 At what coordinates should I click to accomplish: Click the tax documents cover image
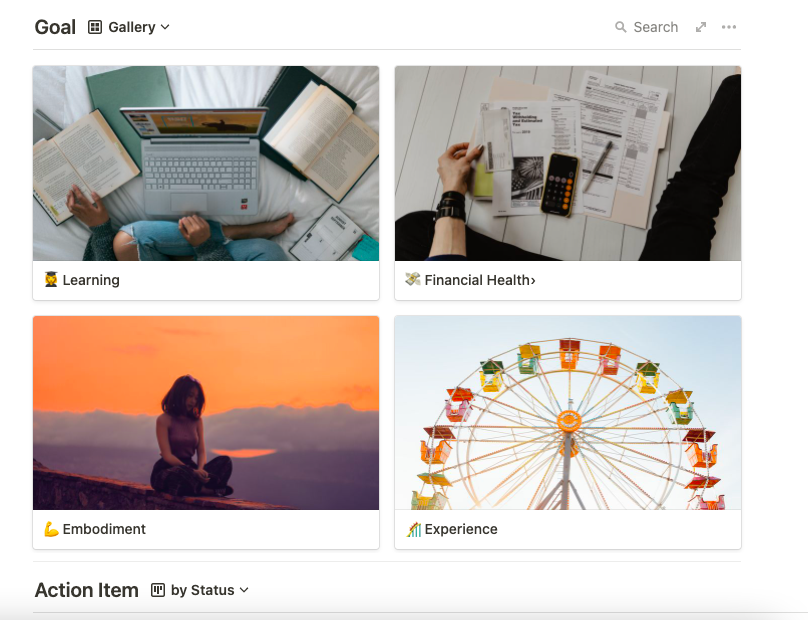pos(568,163)
